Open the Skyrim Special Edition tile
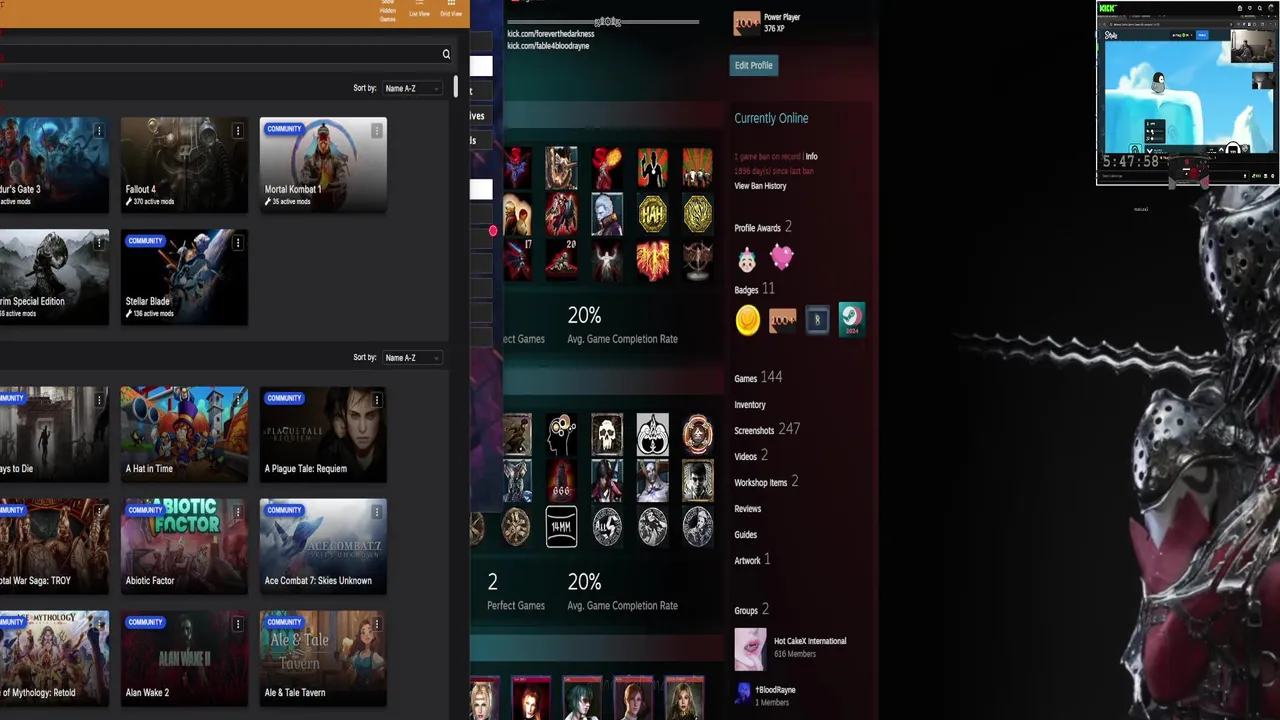The image size is (1280, 720). [54, 277]
